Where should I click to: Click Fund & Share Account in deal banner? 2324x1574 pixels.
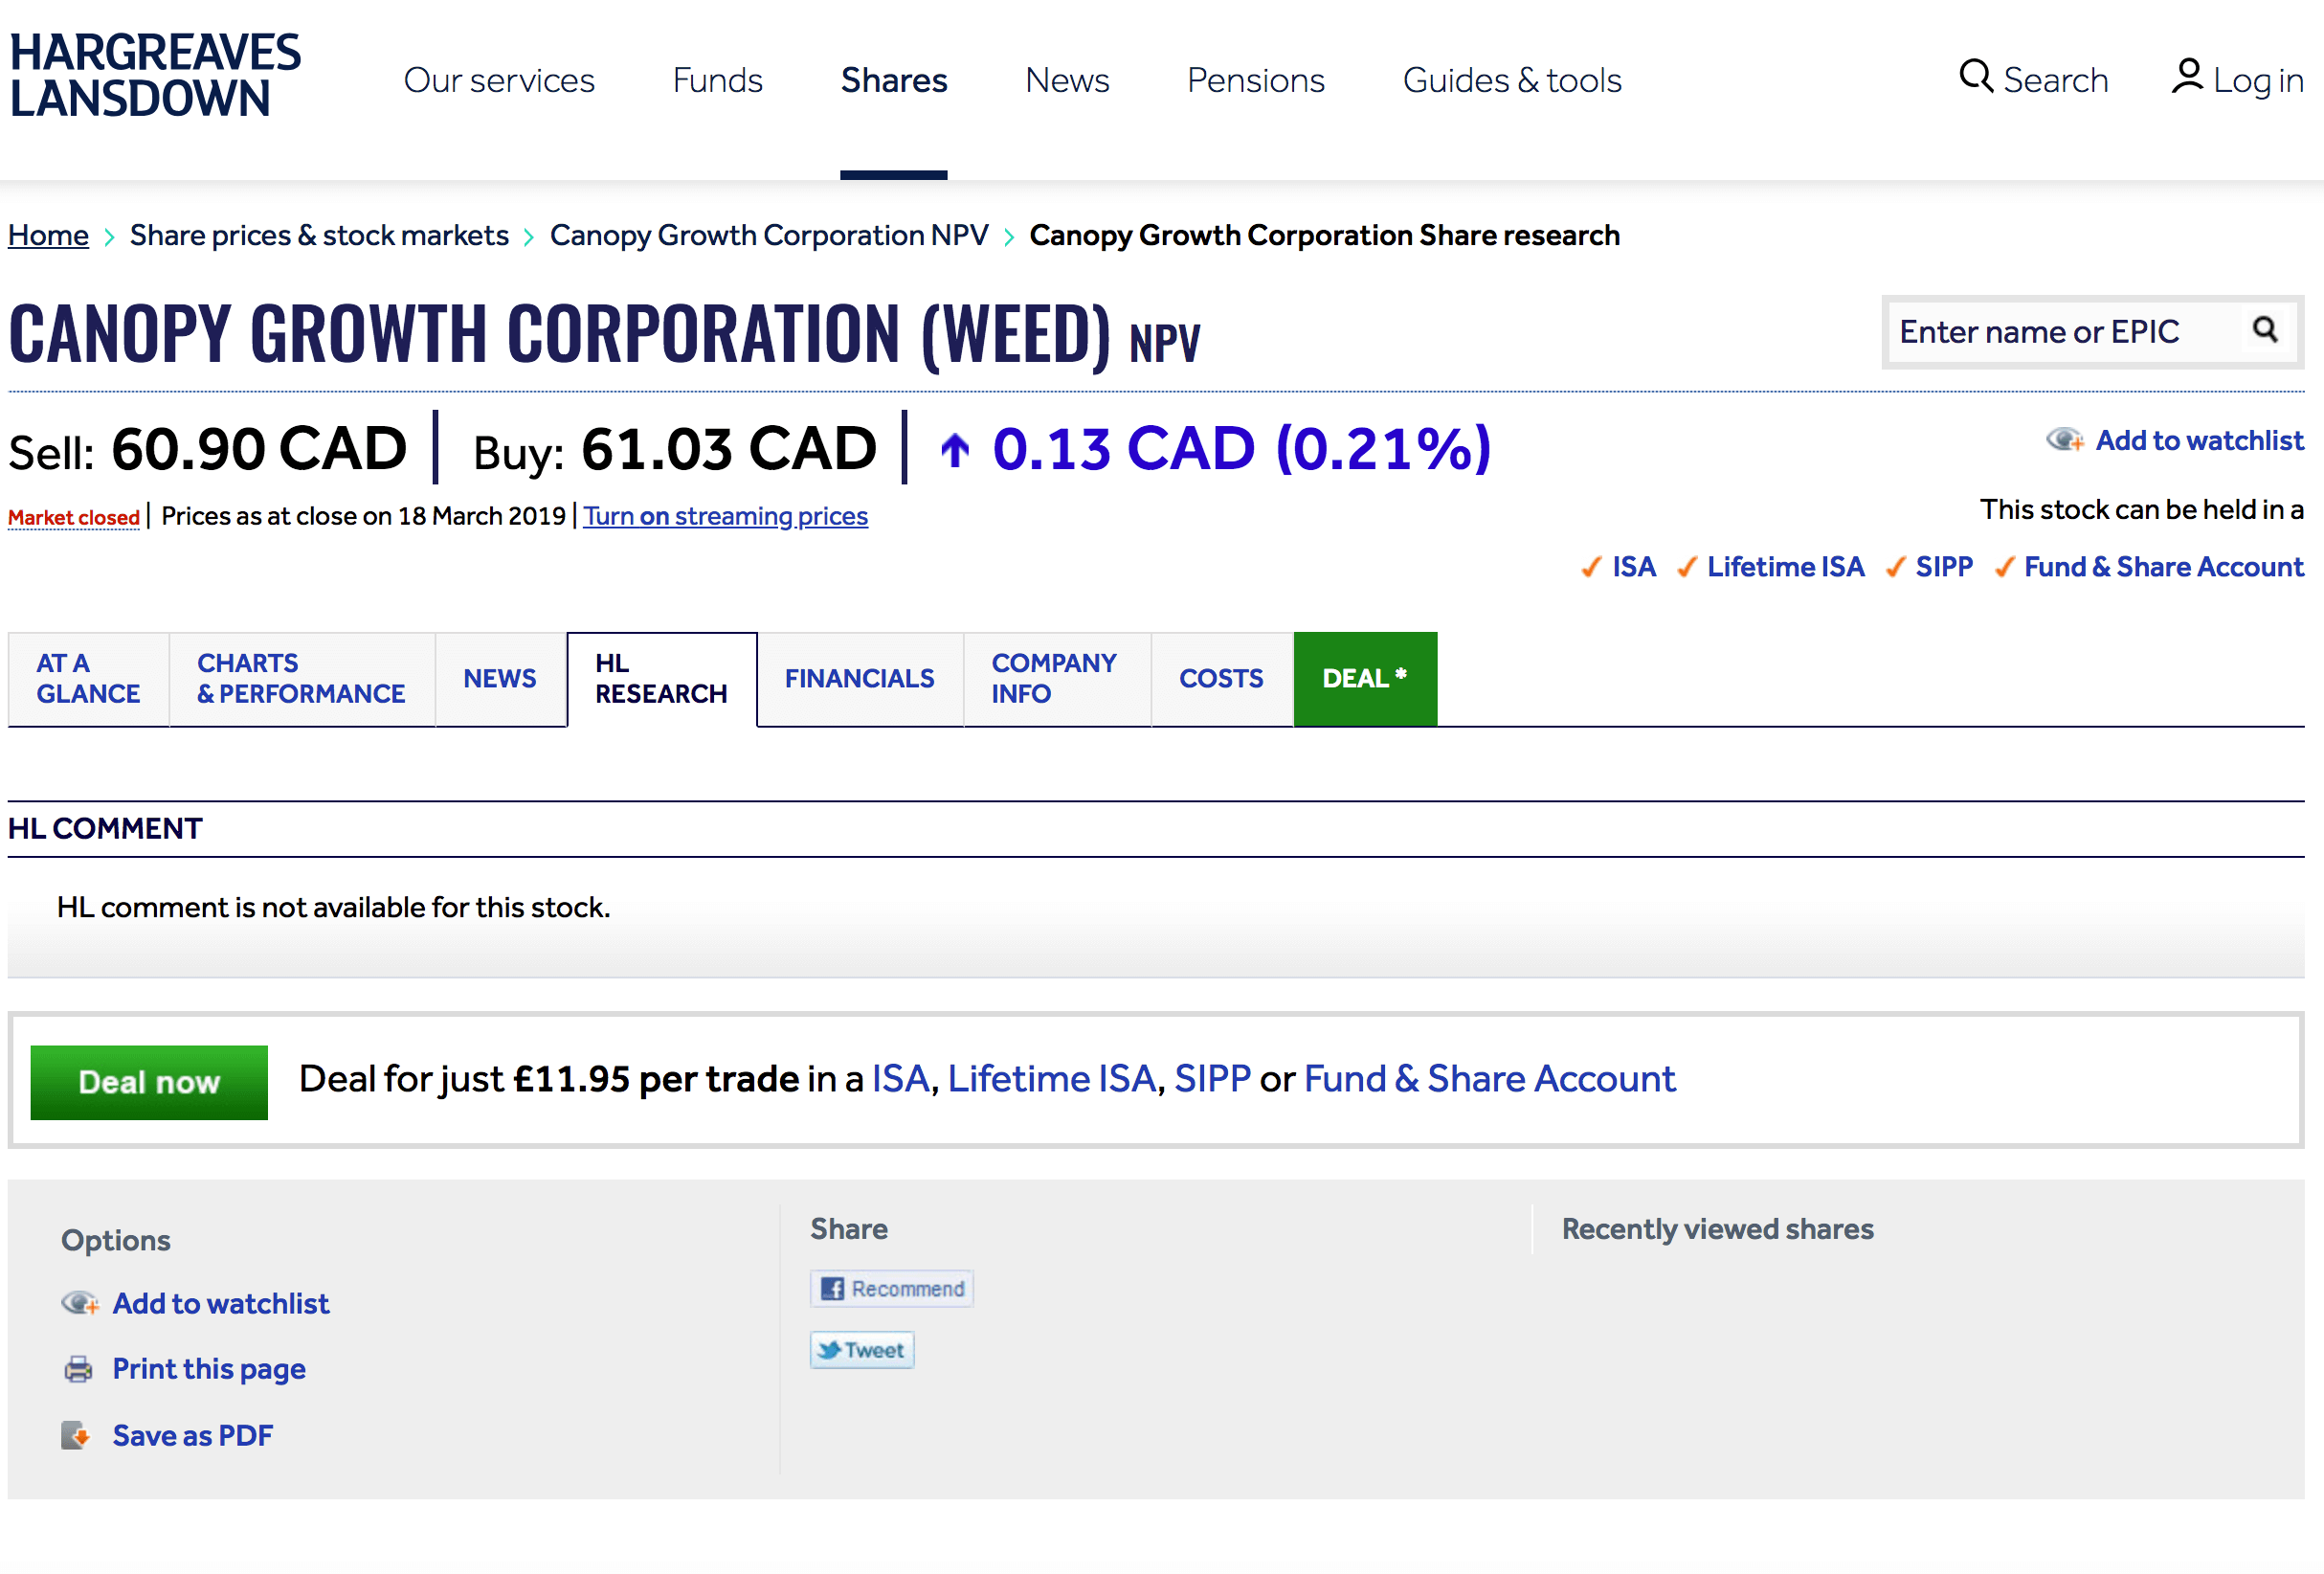pos(1490,1079)
